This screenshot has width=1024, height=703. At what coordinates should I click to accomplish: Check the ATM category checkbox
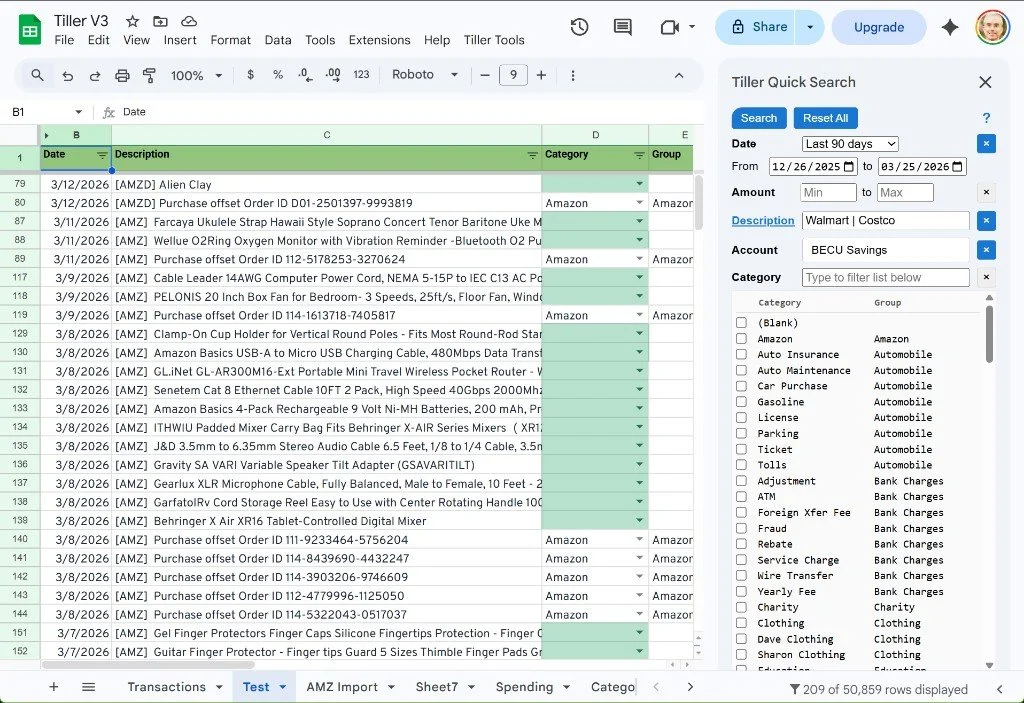741,497
